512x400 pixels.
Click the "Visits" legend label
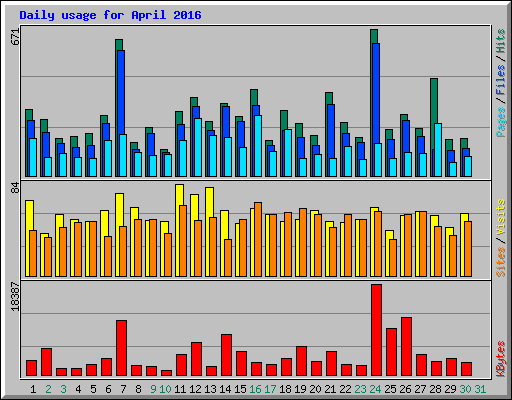tap(500, 217)
